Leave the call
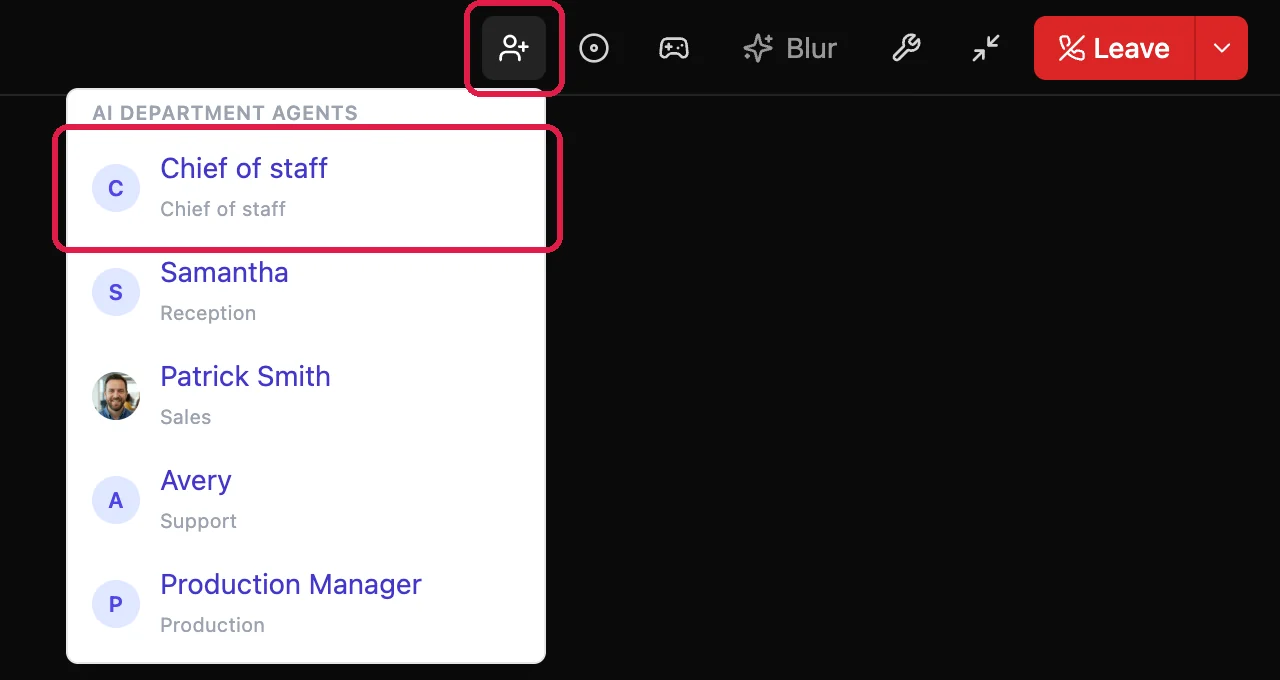1280x680 pixels. tap(1114, 48)
